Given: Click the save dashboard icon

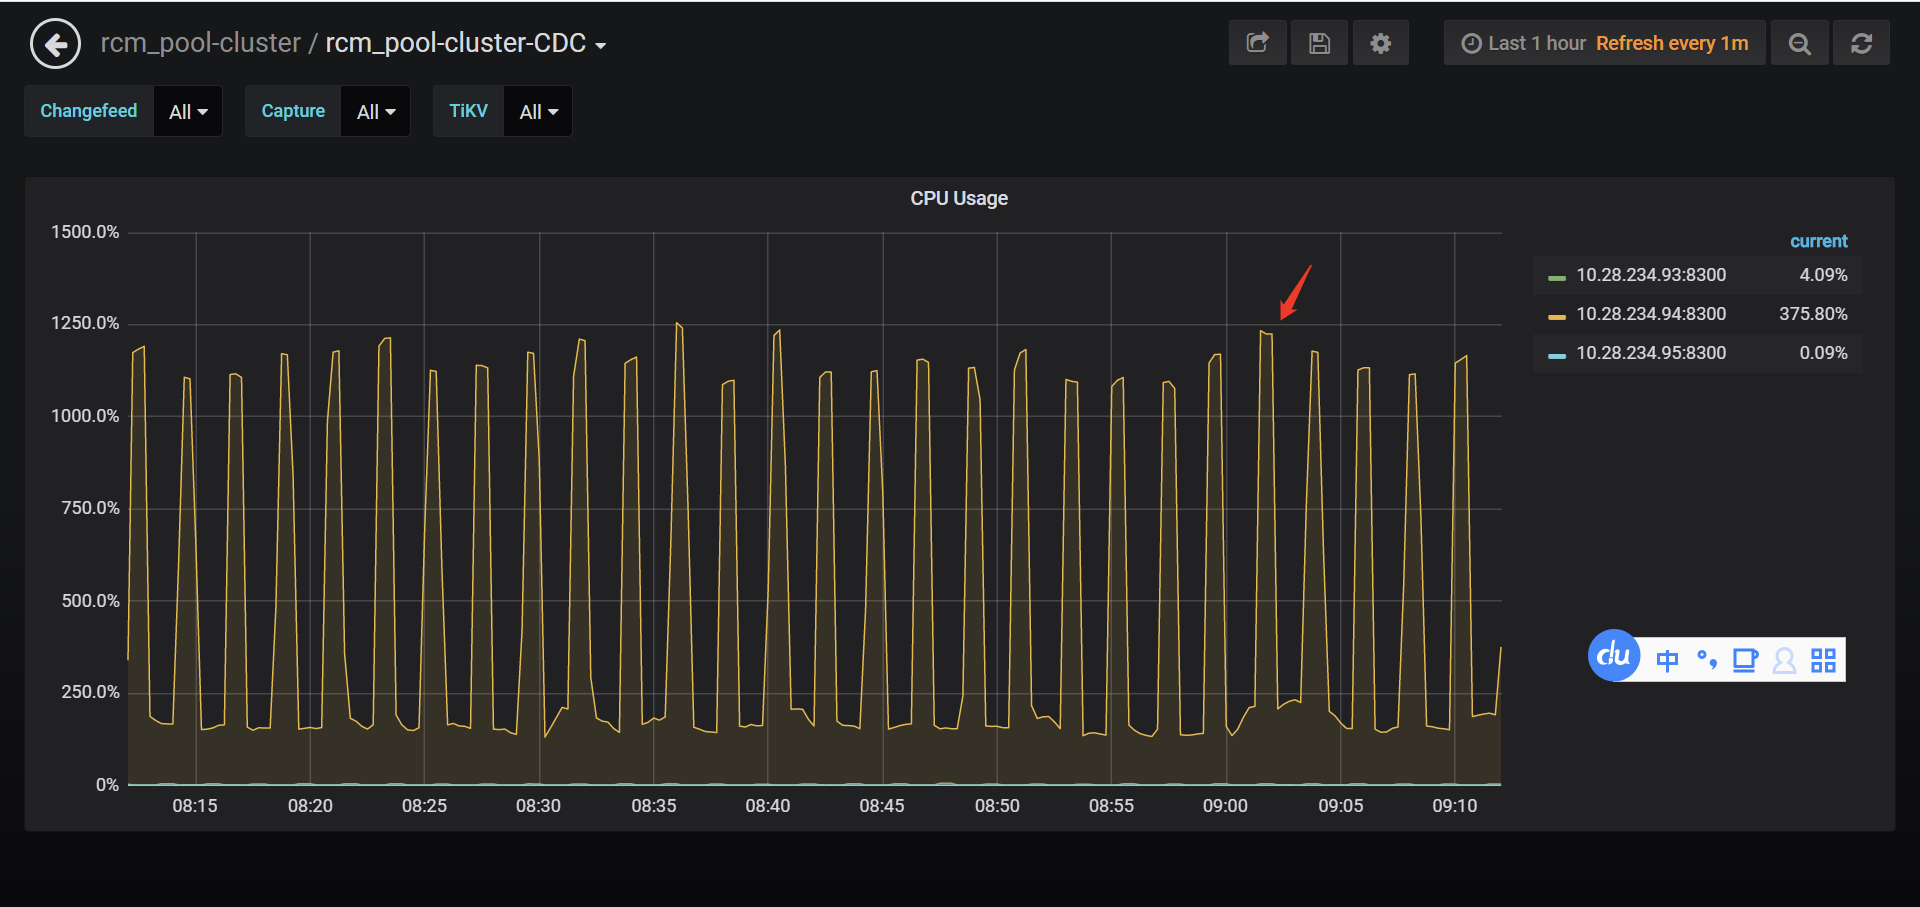Looking at the screenshot, I should pos(1319,43).
